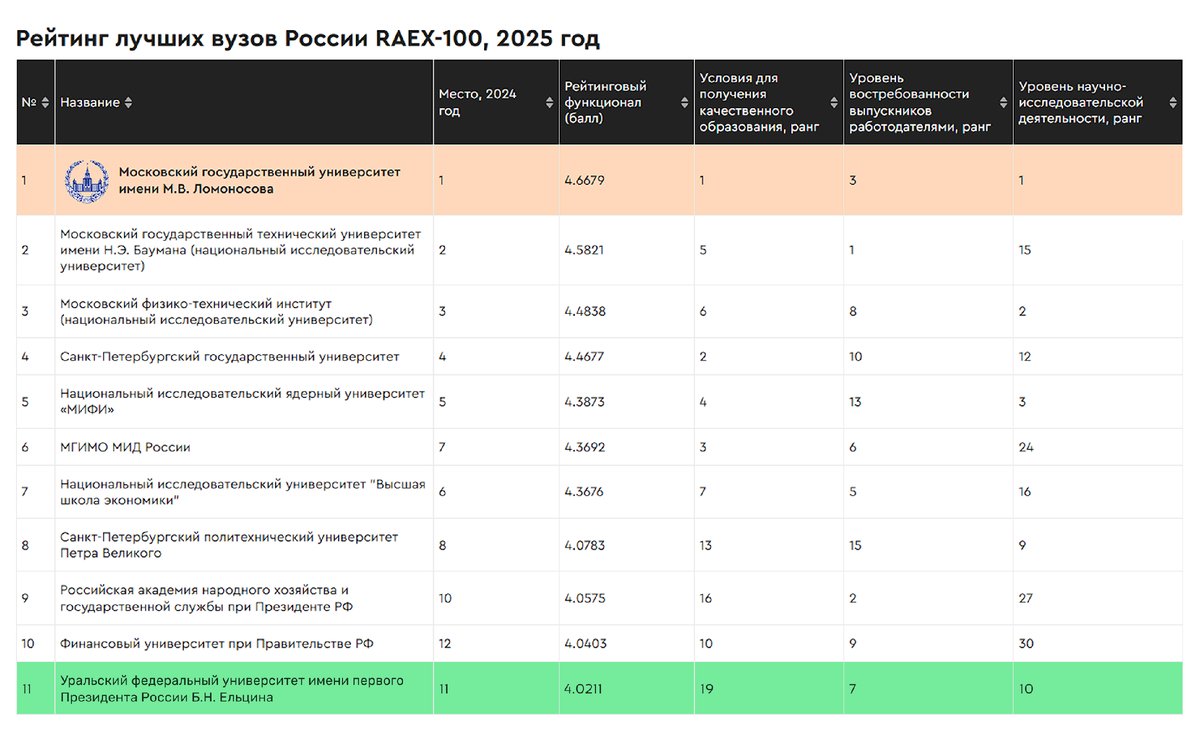The image size is (1200, 731).
Task: Click score value 4.4838
Action: point(585,311)
